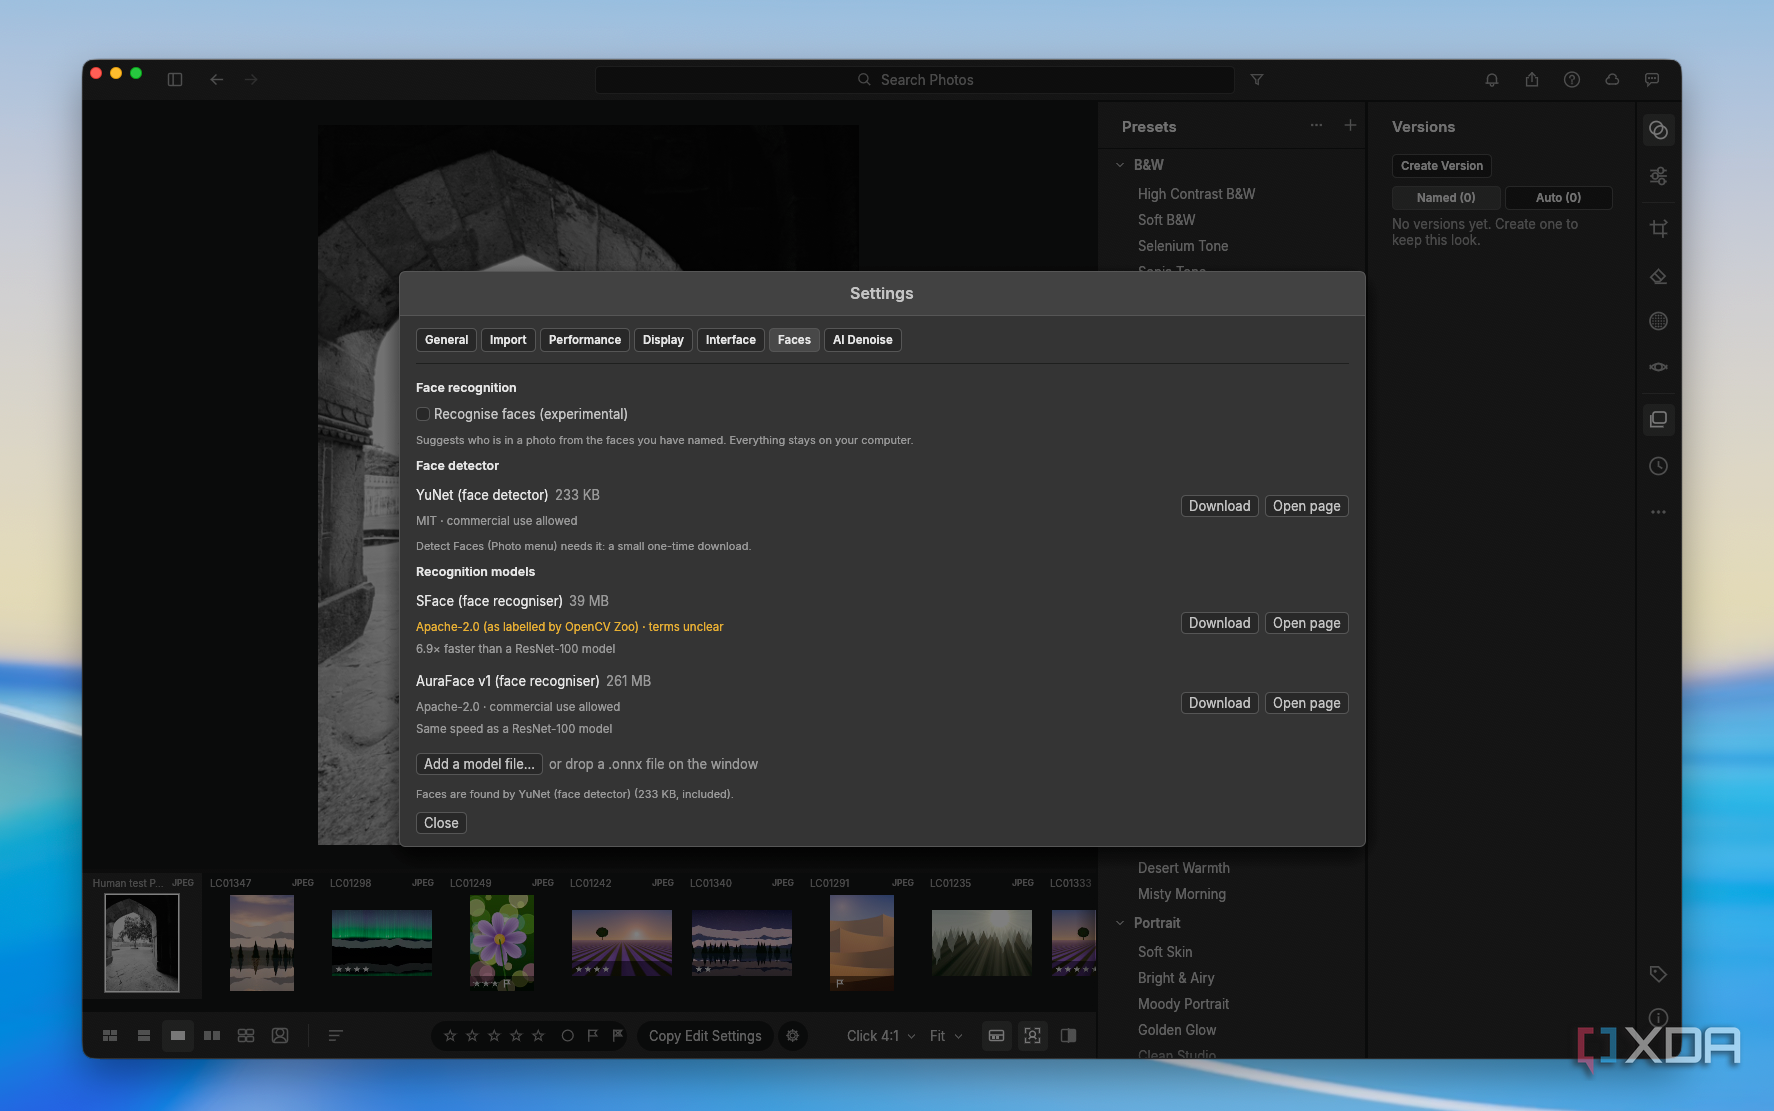Show Auto (0) versions tab
The image size is (1774, 1111).
pos(1558,198)
